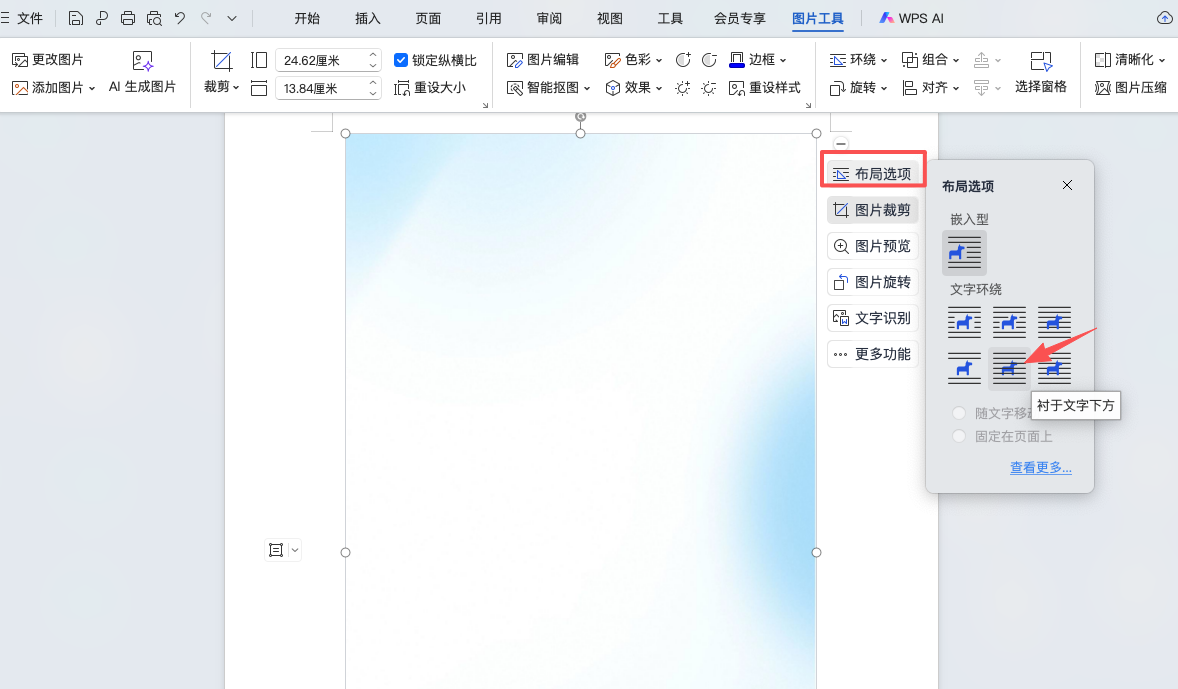Click the Print icon in quick toolbar

tap(128, 18)
